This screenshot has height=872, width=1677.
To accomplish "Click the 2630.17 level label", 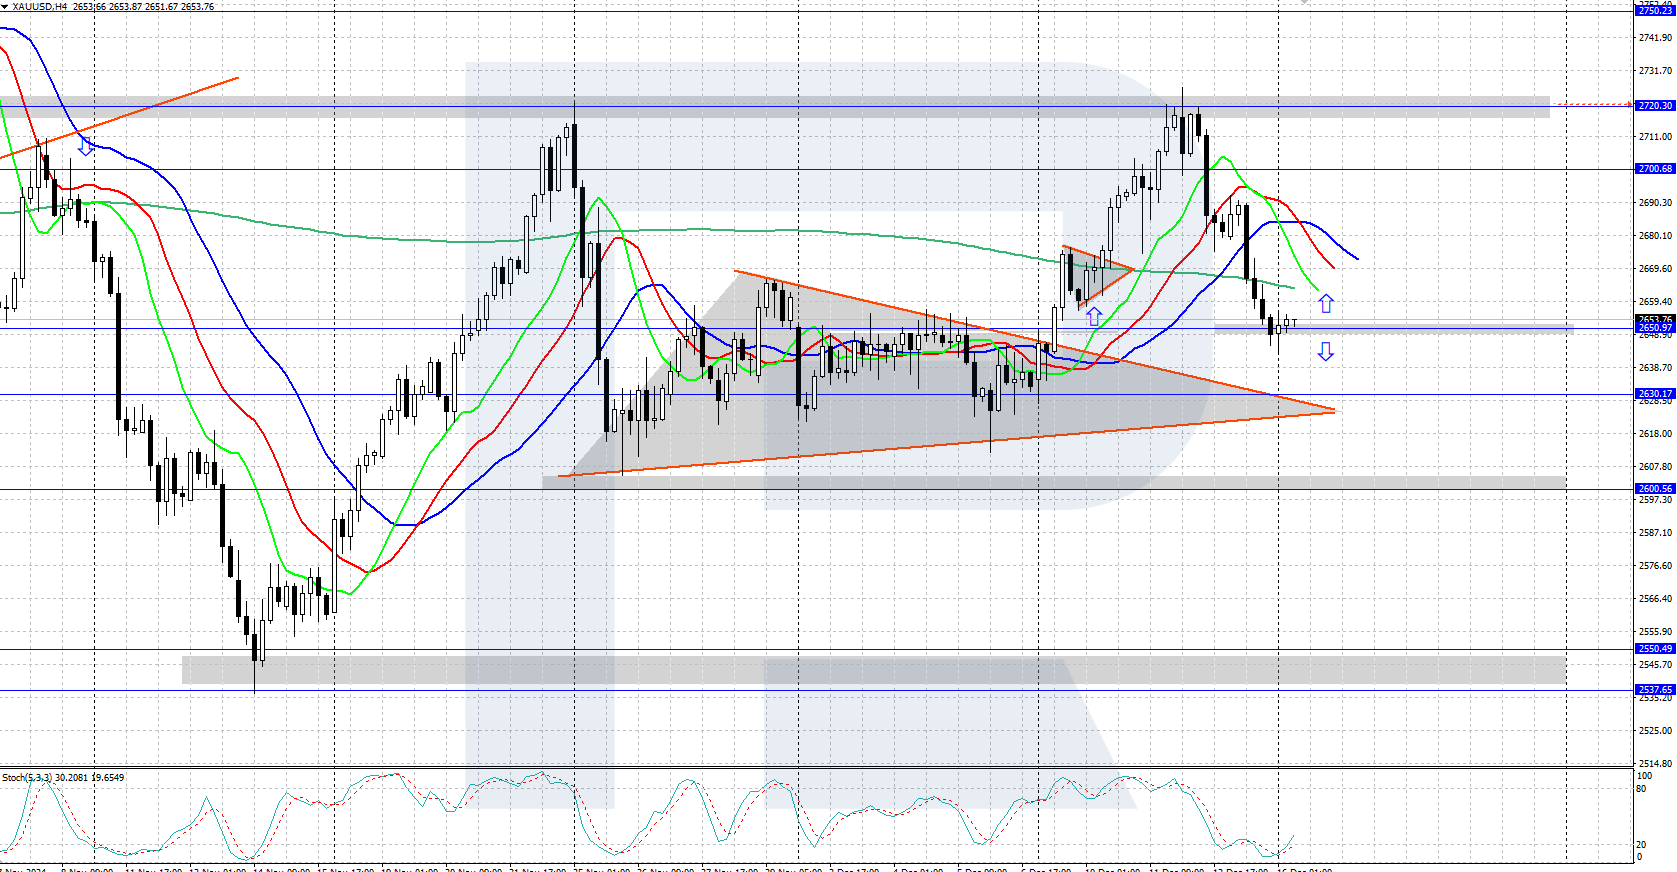I will [1655, 394].
